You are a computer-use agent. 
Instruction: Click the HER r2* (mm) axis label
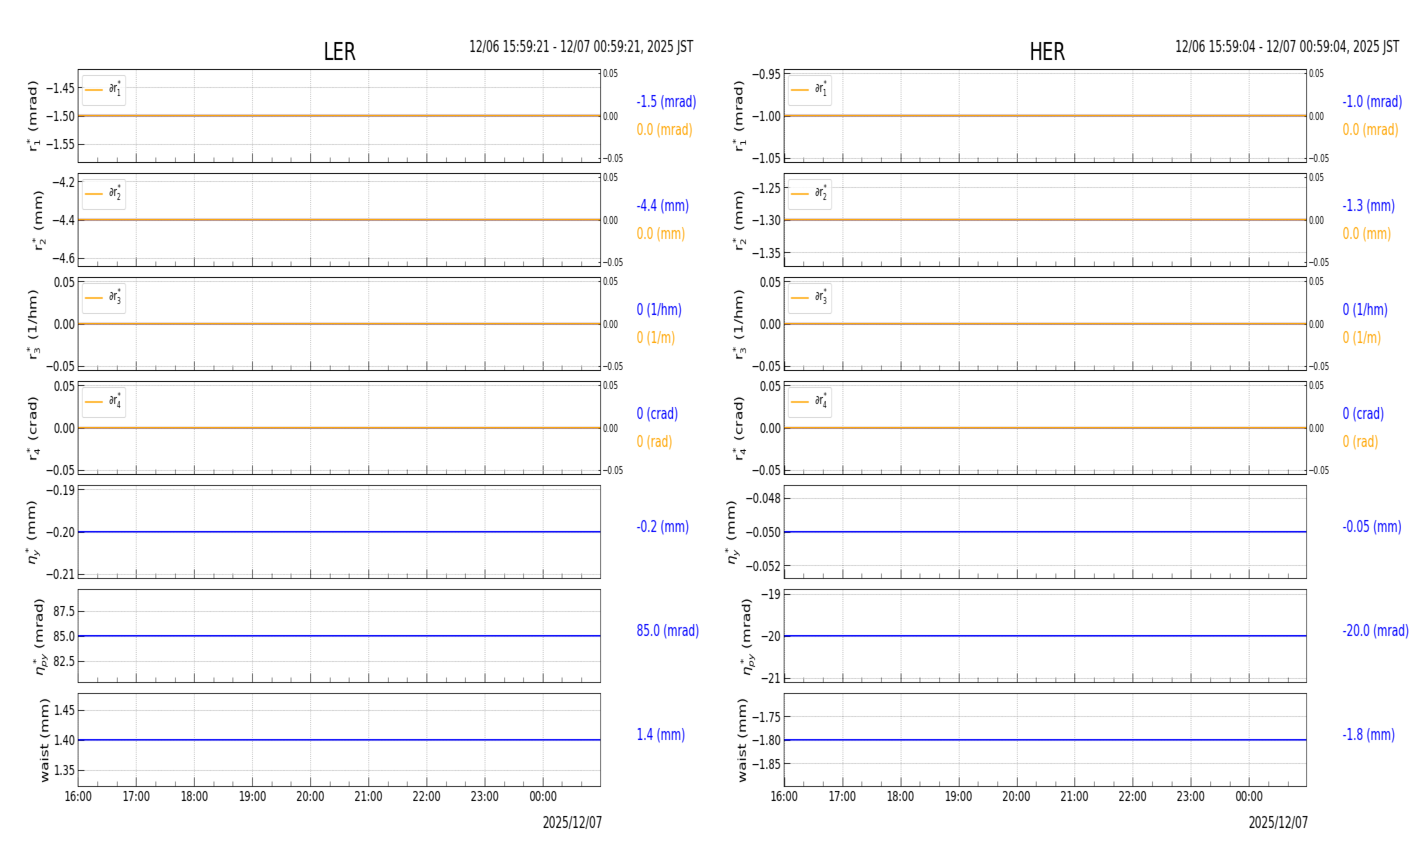tap(739, 220)
